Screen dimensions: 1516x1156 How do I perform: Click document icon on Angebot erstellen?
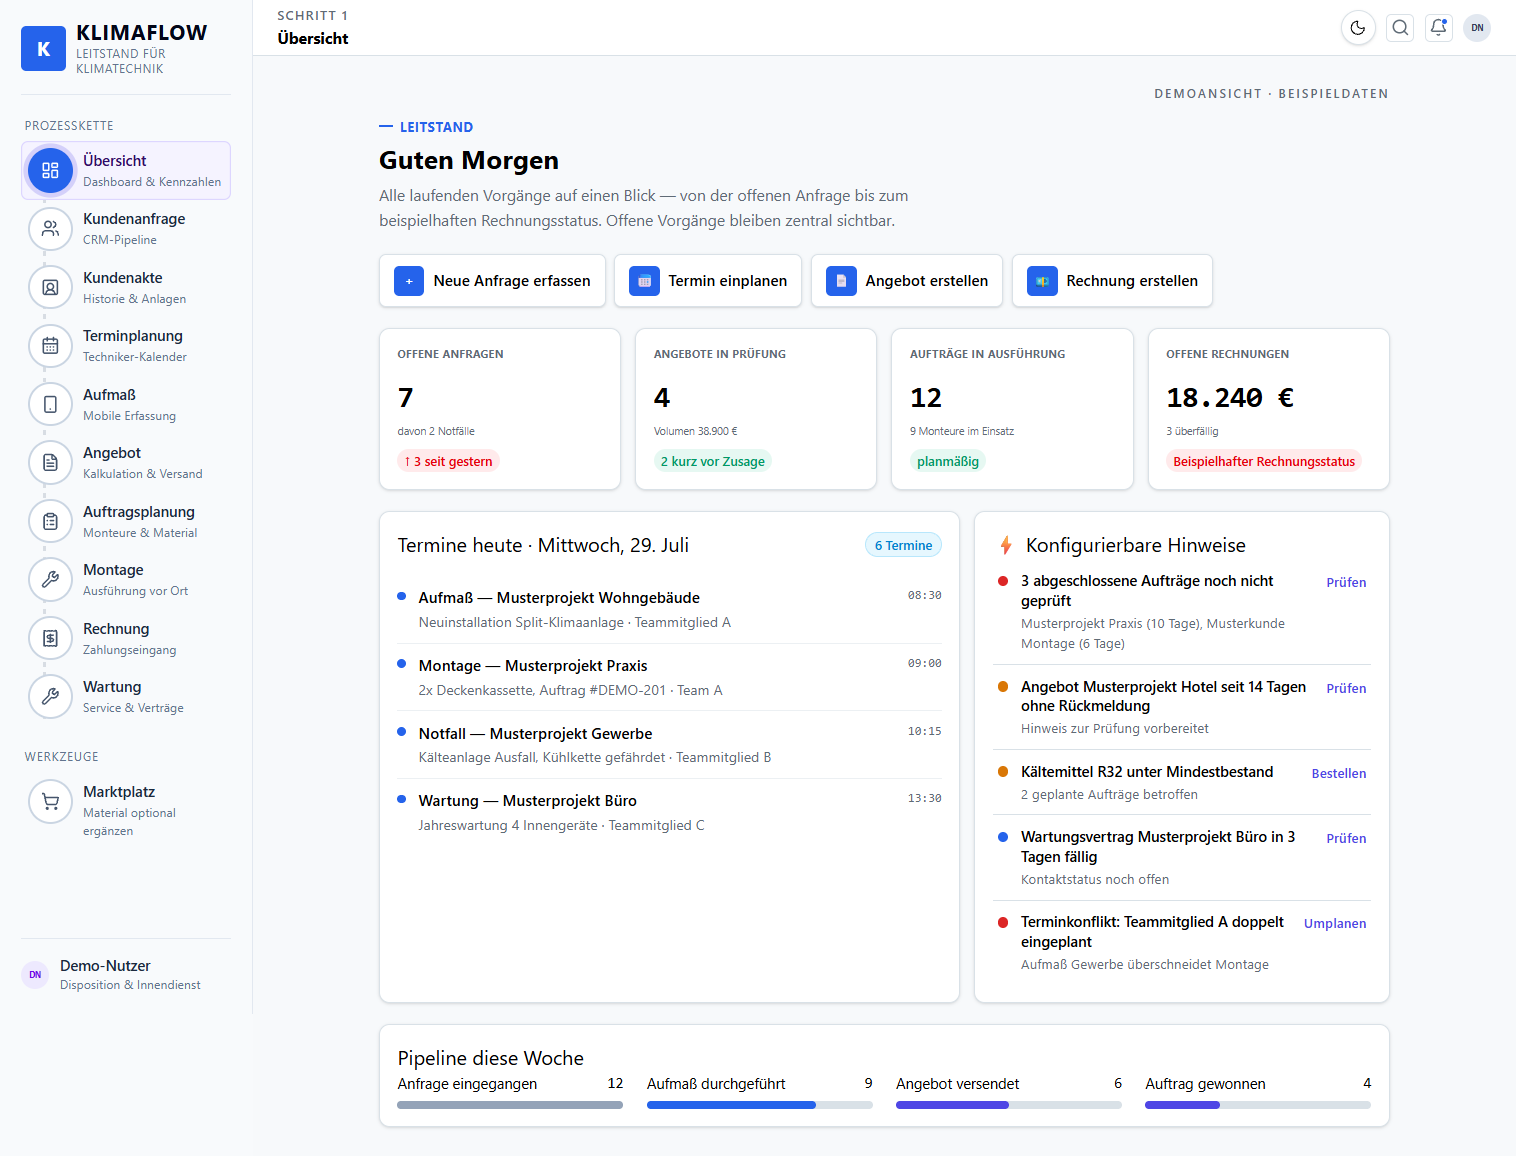point(841,281)
